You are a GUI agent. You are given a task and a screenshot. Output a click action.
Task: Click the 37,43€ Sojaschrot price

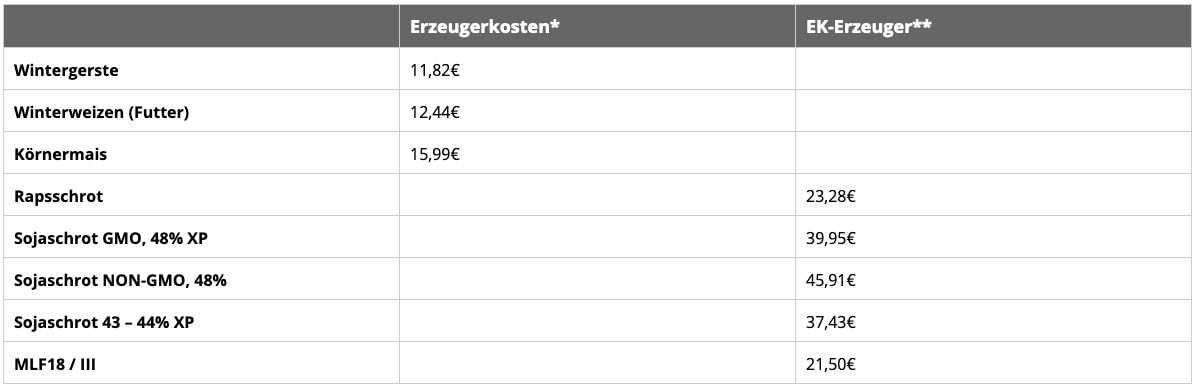831,322
